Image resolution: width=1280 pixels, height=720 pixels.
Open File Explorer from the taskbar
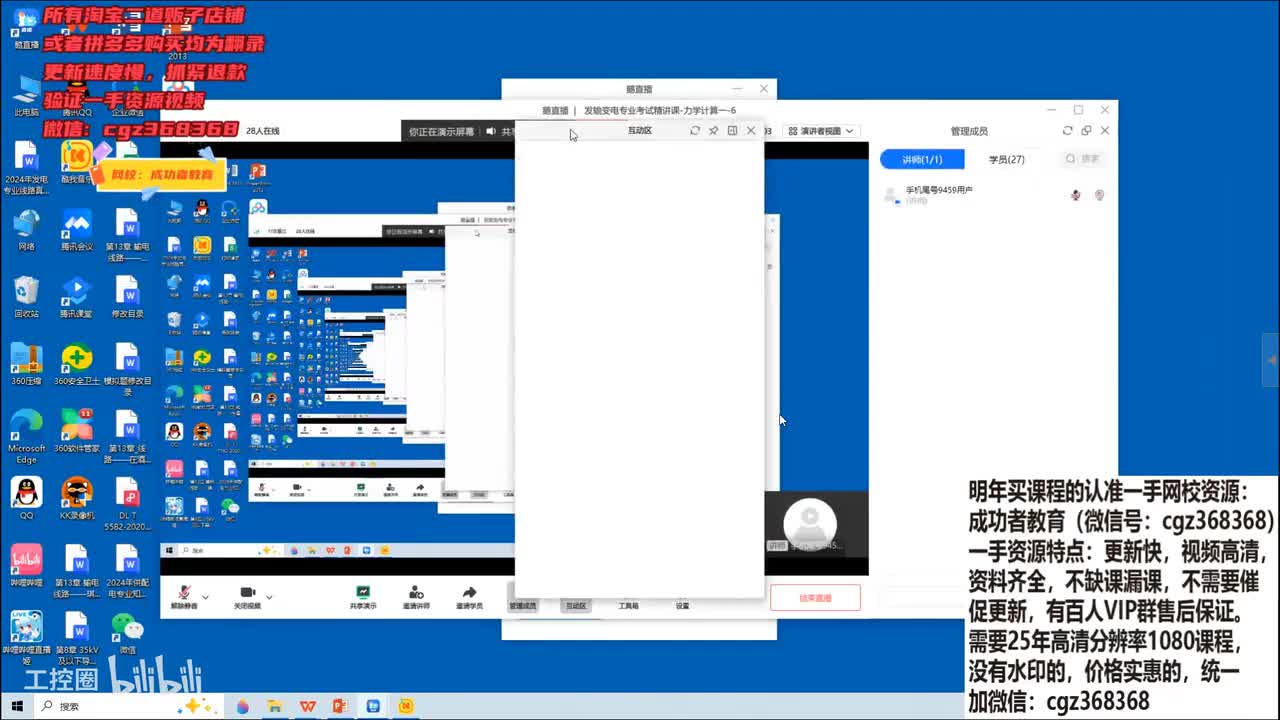274,706
